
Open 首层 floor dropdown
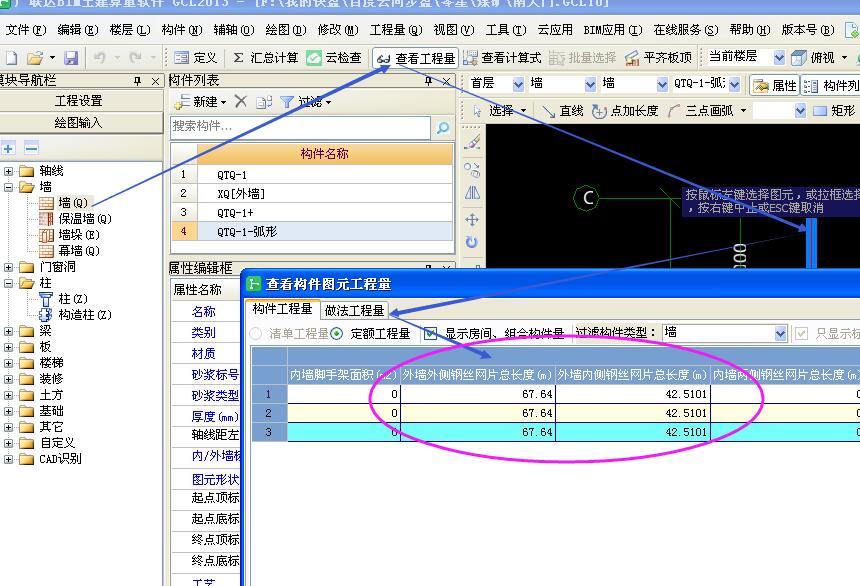click(518, 84)
